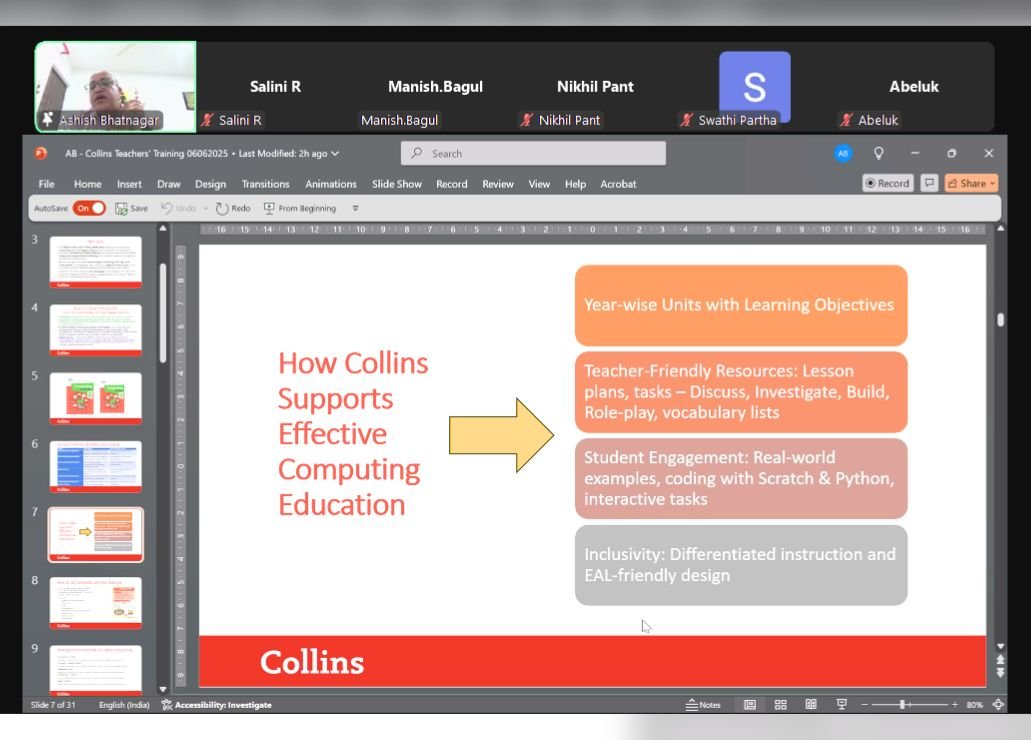This screenshot has width=1031, height=740.
Task: Open the Undo history dropdown arrow
Action: [205, 209]
